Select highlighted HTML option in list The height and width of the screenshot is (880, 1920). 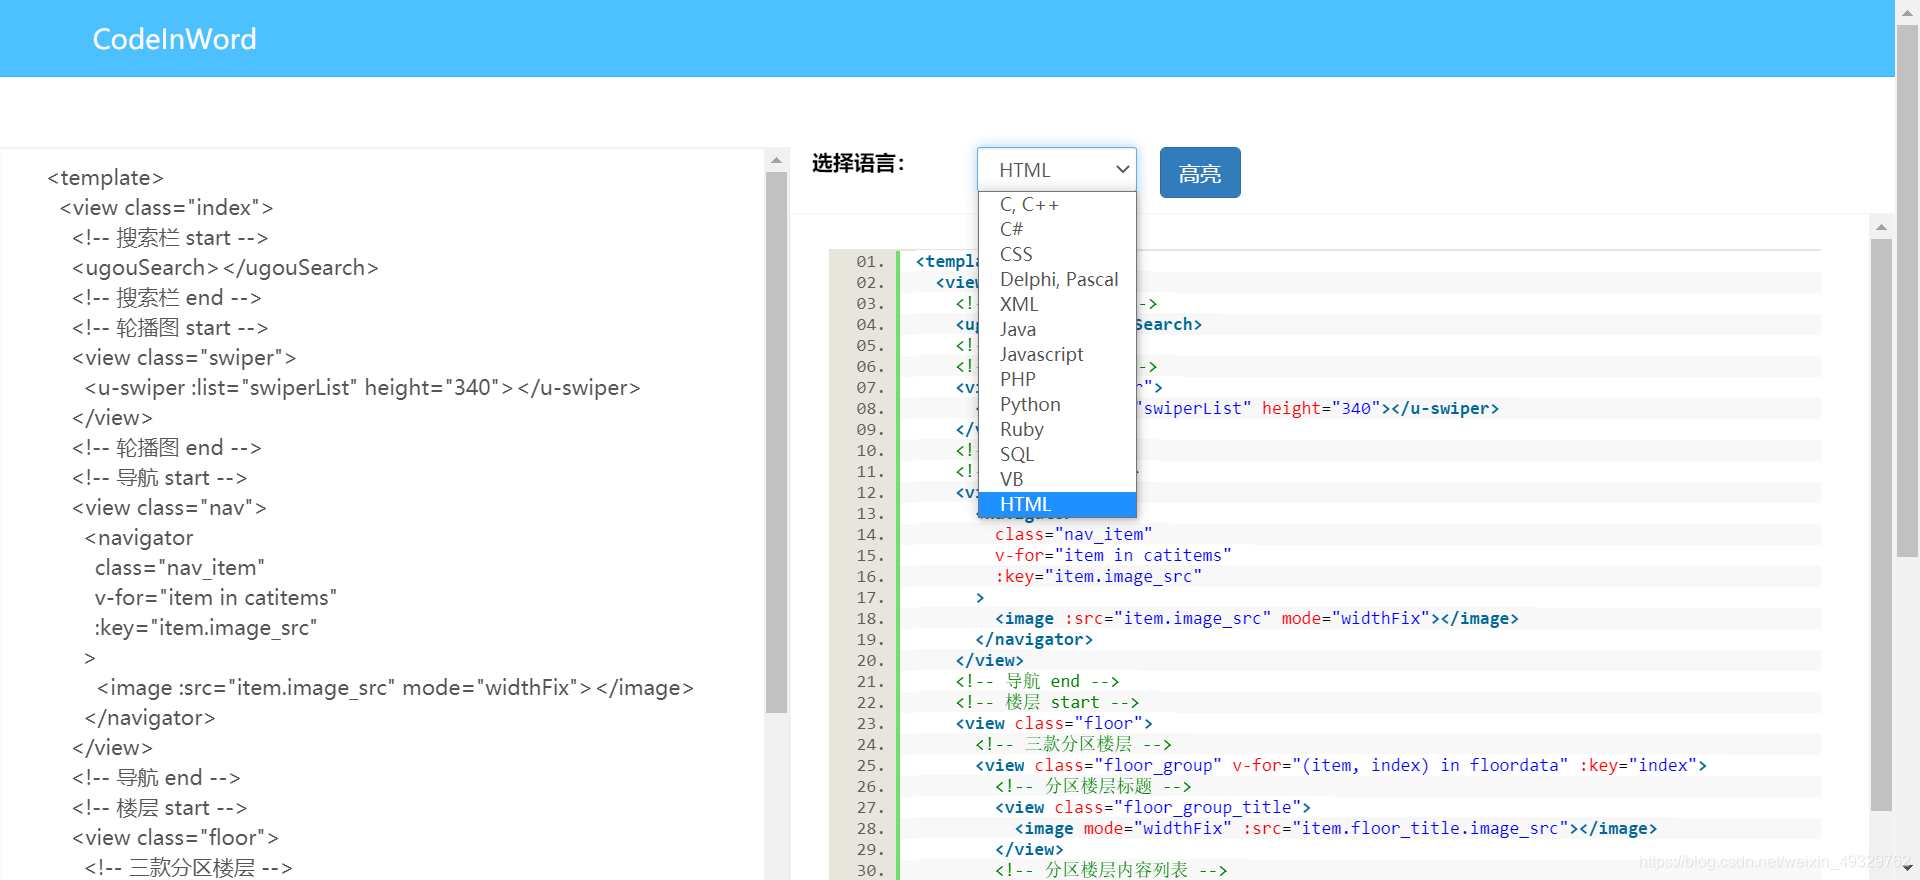tap(1057, 505)
